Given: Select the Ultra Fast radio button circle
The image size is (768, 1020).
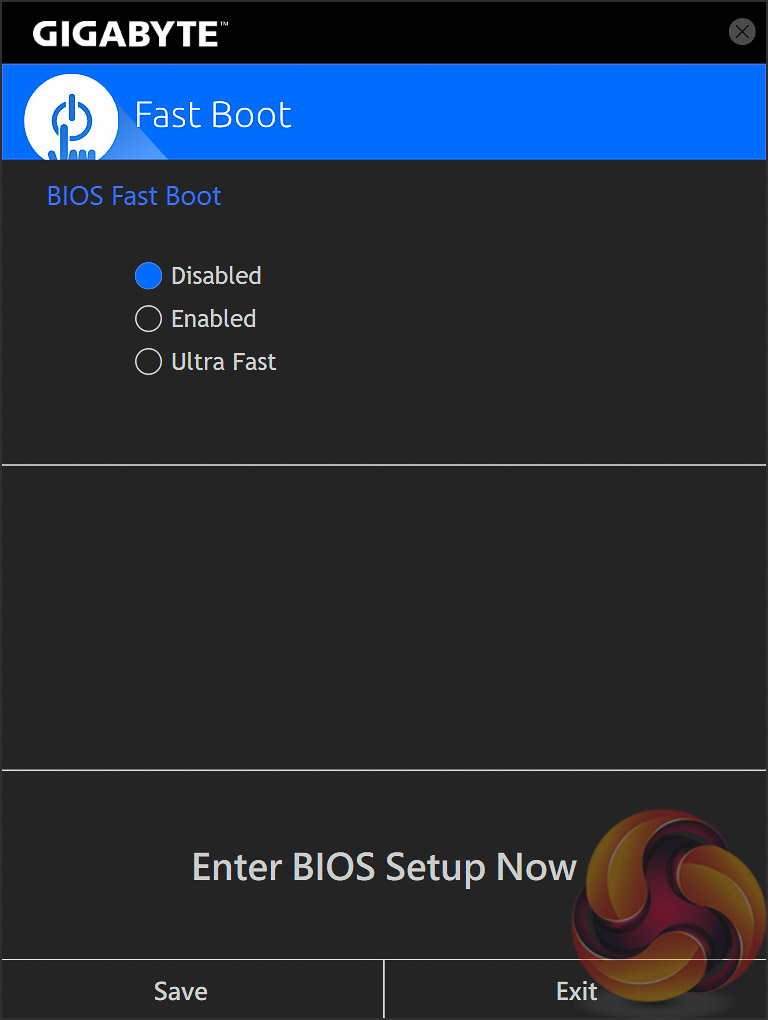Looking at the screenshot, I should [x=148, y=362].
